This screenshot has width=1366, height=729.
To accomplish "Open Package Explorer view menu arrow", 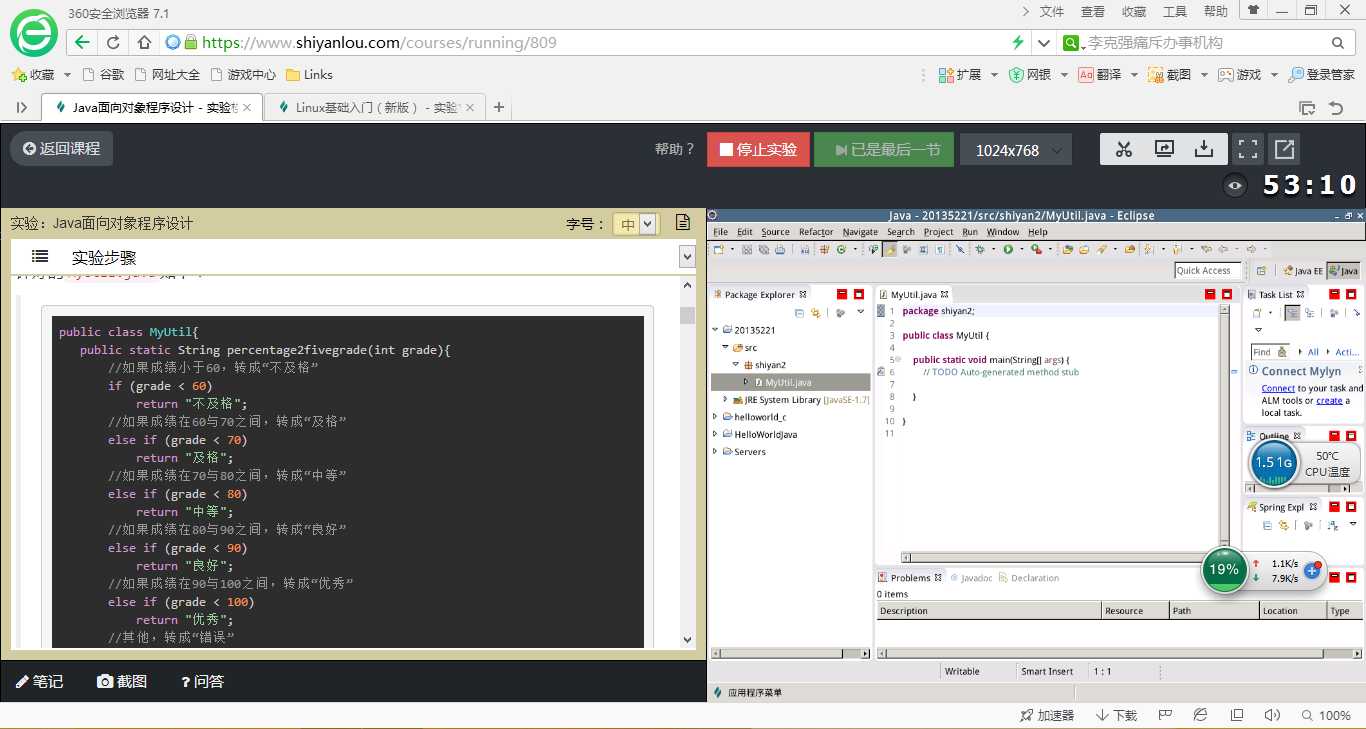I will click(x=860, y=312).
